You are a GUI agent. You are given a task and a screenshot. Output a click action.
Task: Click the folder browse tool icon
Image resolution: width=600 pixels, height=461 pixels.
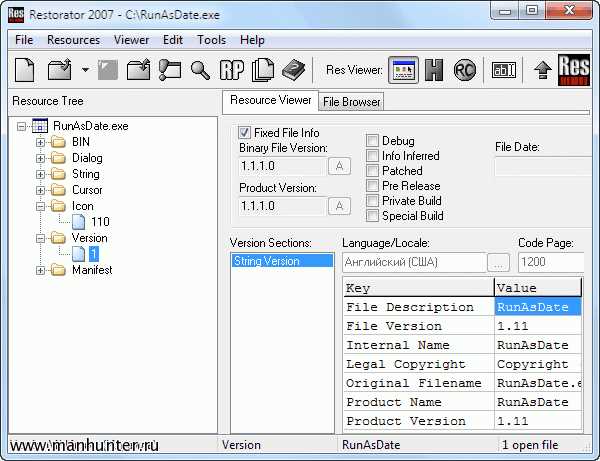coord(170,70)
